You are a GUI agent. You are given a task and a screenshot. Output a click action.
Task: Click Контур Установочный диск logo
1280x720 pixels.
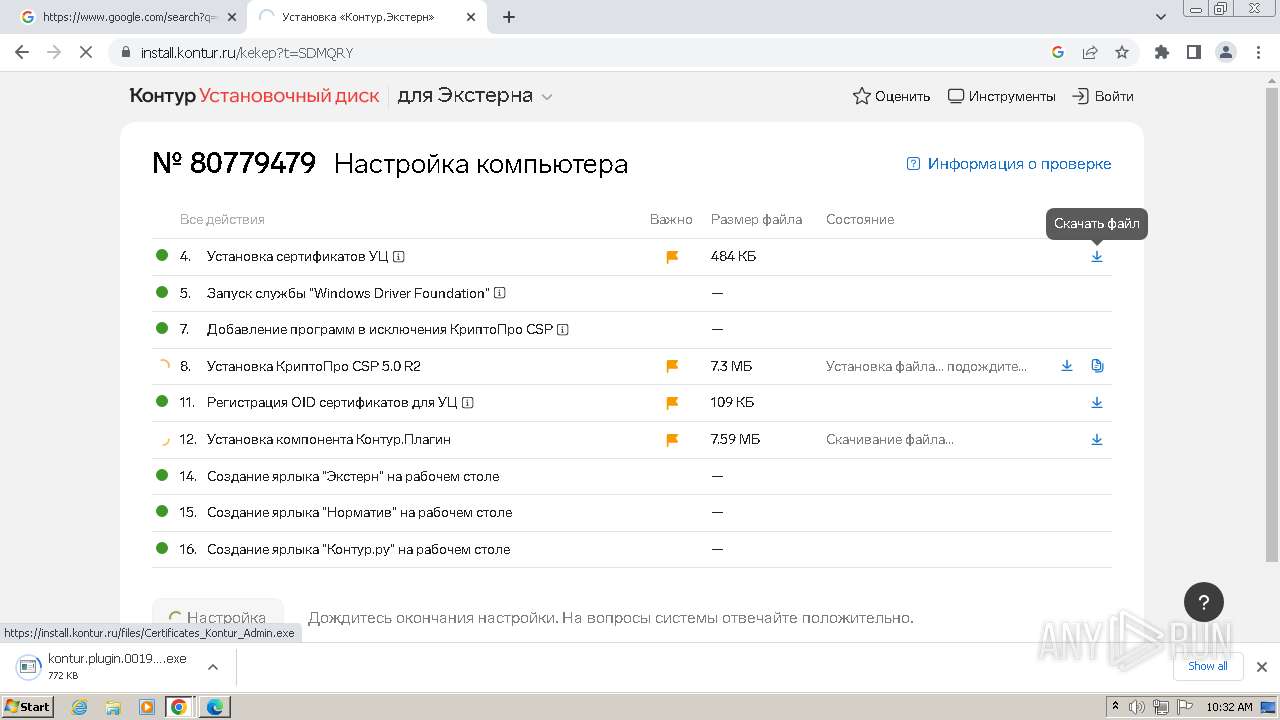coord(254,96)
